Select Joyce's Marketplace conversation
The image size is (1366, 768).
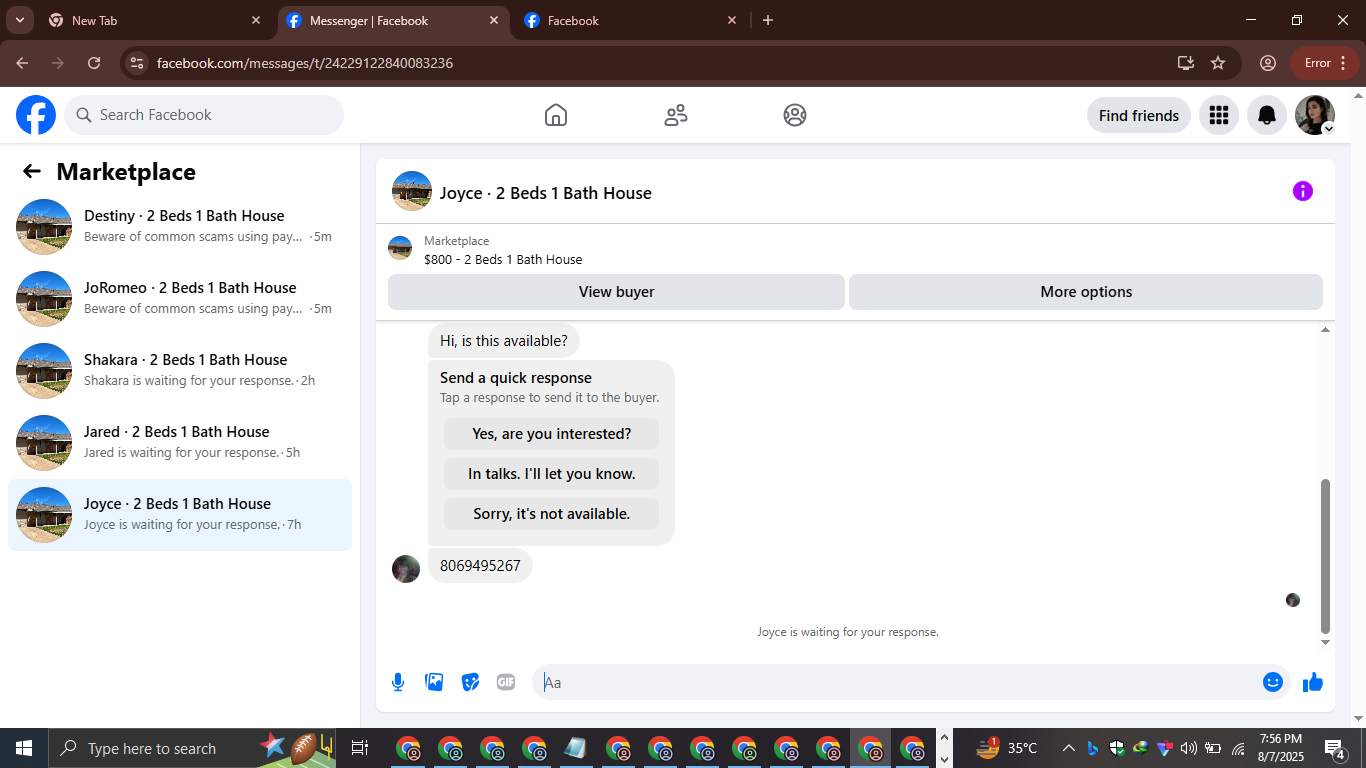click(x=180, y=515)
